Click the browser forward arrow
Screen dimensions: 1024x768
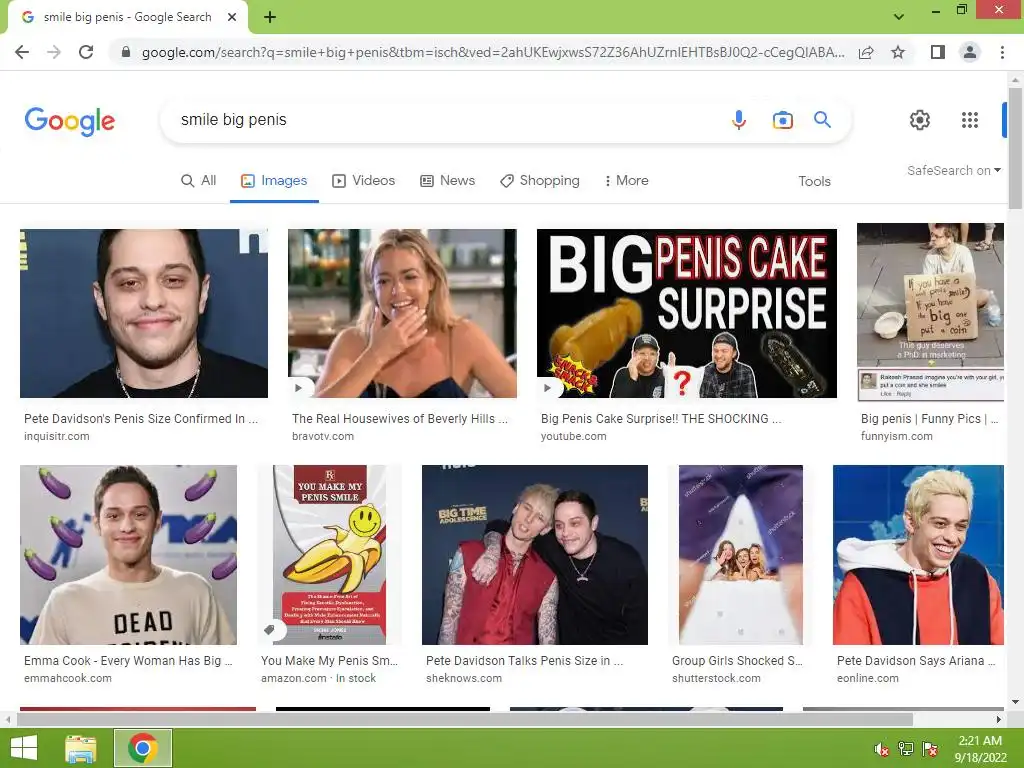(x=54, y=52)
